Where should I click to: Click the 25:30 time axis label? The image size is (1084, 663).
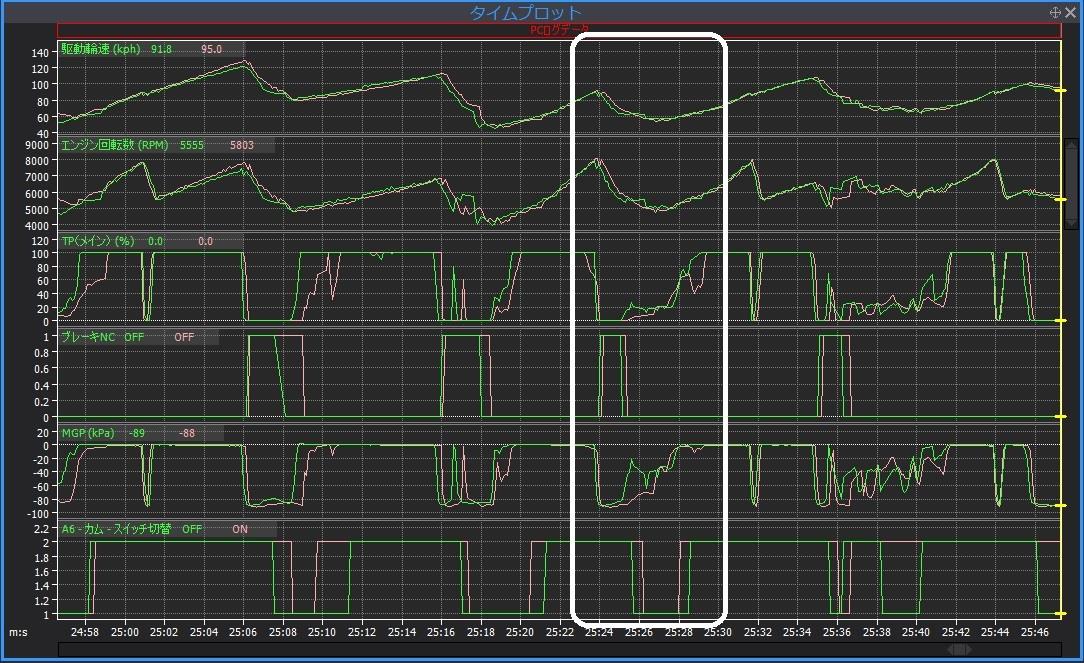pyautogui.click(x=718, y=632)
